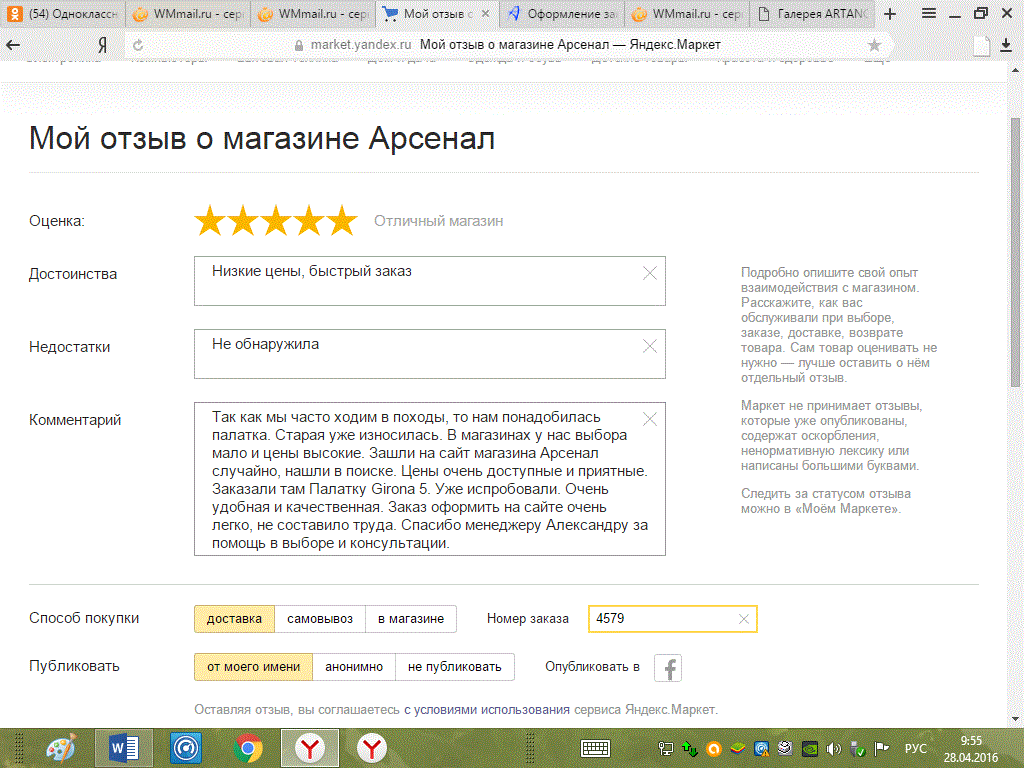Open the Yandex 'Я' home button
This screenshot has height=768, width=1024.
tap(103, 45)
